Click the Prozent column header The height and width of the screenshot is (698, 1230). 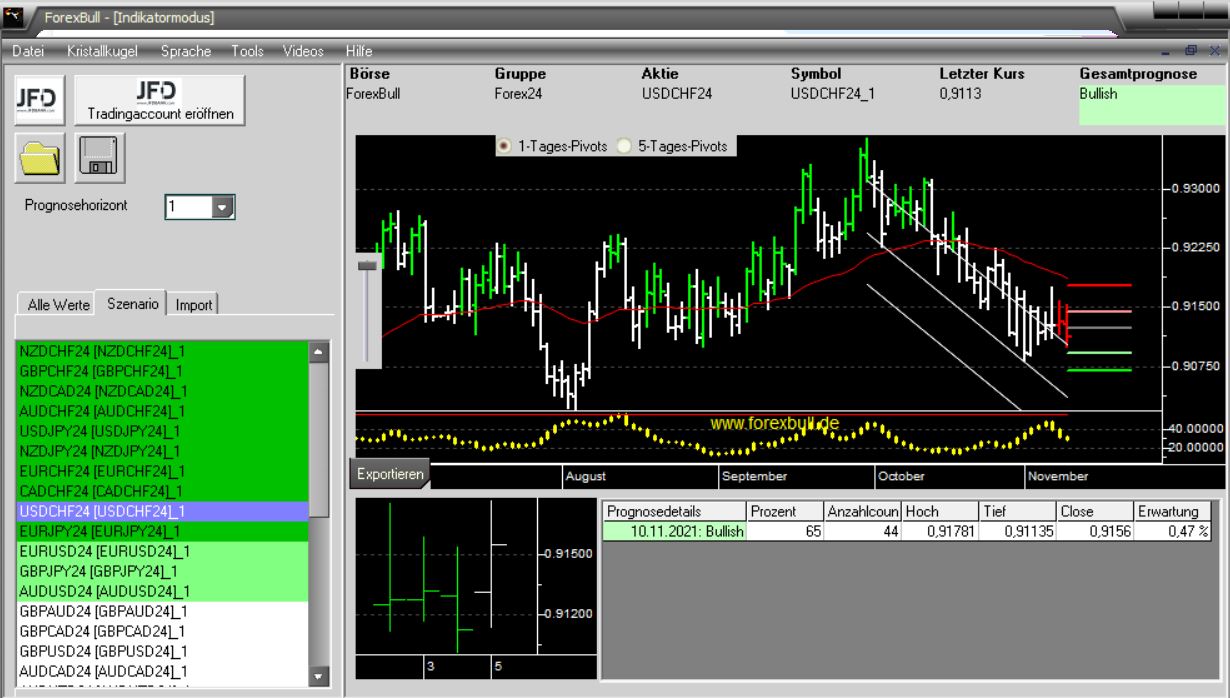[x=785, y=511]
